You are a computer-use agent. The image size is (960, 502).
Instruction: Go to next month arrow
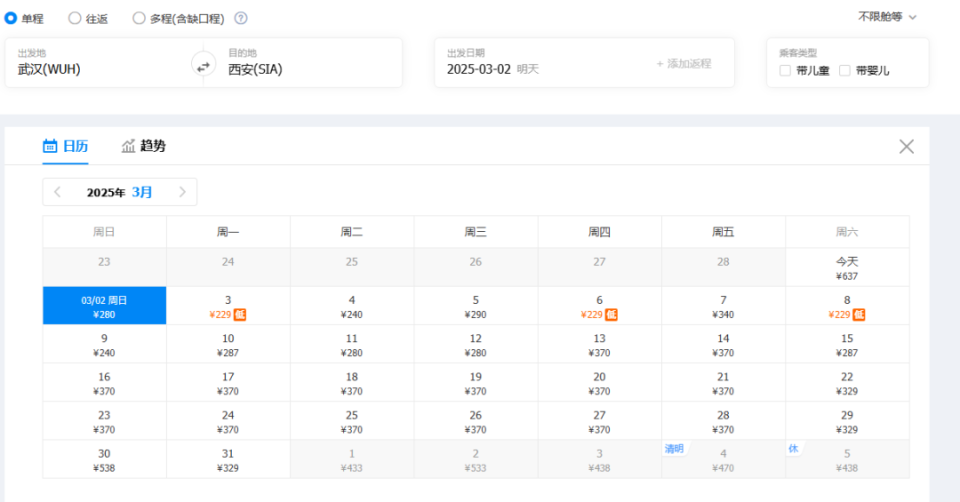pos(182,192)
